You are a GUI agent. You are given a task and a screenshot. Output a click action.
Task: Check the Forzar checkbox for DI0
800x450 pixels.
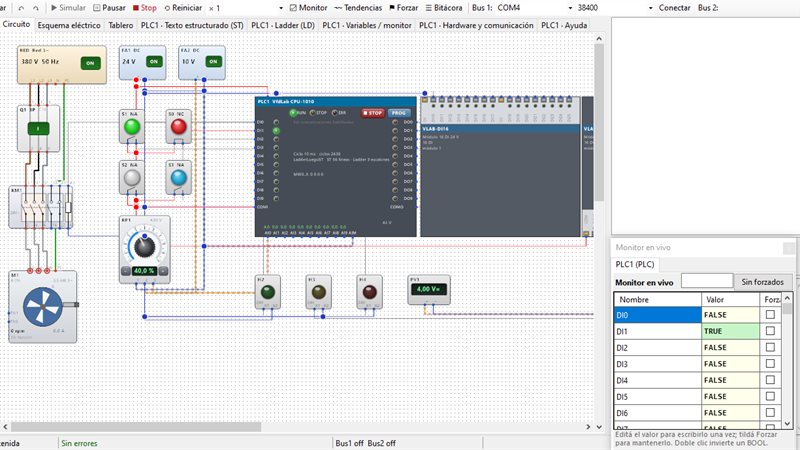(770, 315)
